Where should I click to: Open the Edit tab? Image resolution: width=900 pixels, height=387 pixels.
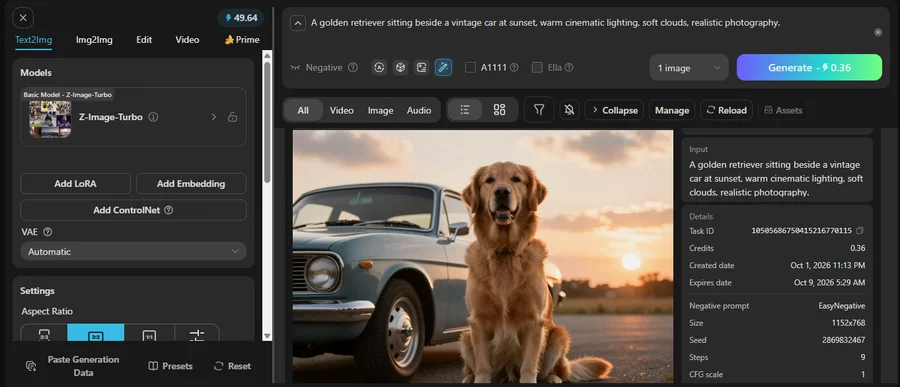tap(144, 40)
